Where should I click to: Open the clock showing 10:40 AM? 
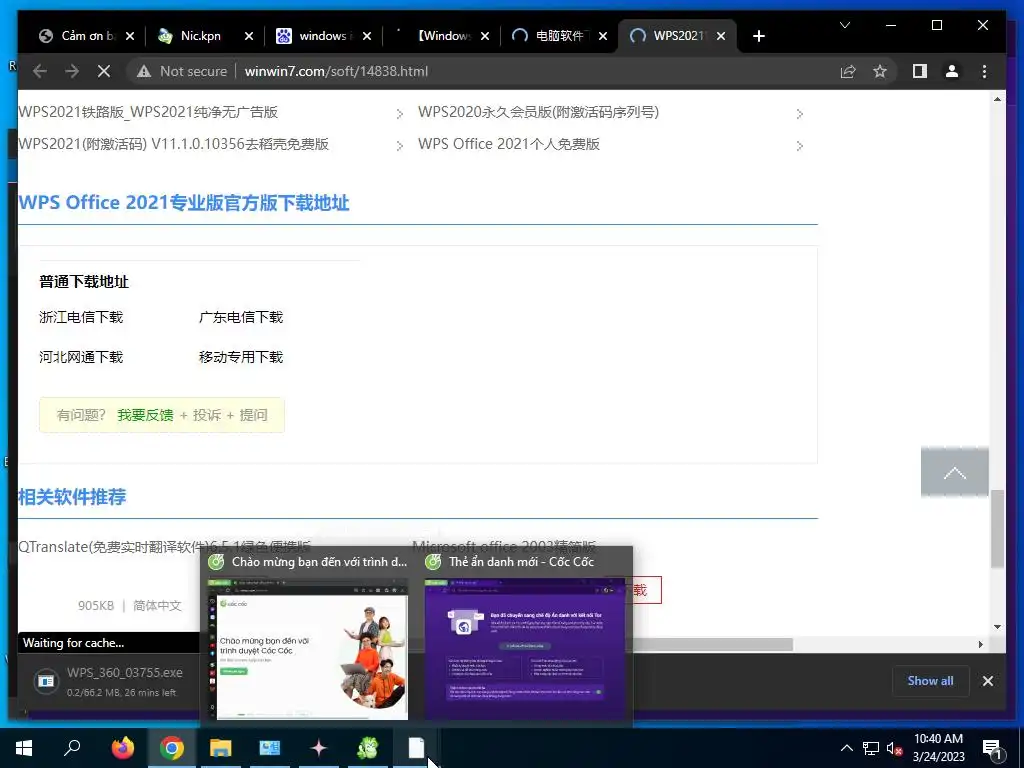point(938,748)
